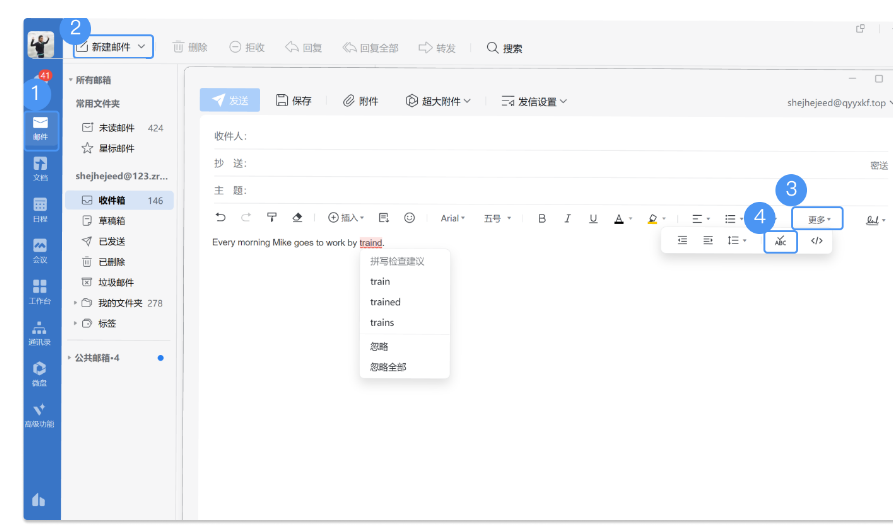Image resolution: width=893 pixels, height=532 pixels.
Task: Open the font color picker (A)
Action: click(619, 218)
